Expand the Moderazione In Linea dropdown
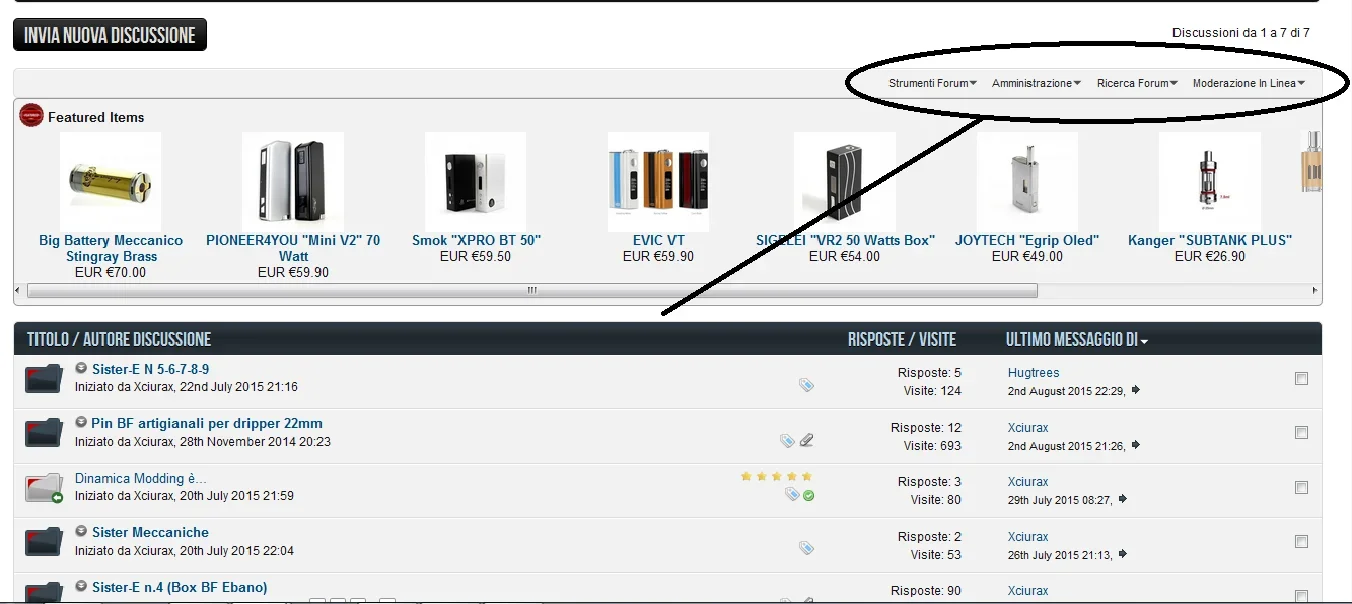The width and height of the screenshot is (1352, 604). (x=1249, y=83)
